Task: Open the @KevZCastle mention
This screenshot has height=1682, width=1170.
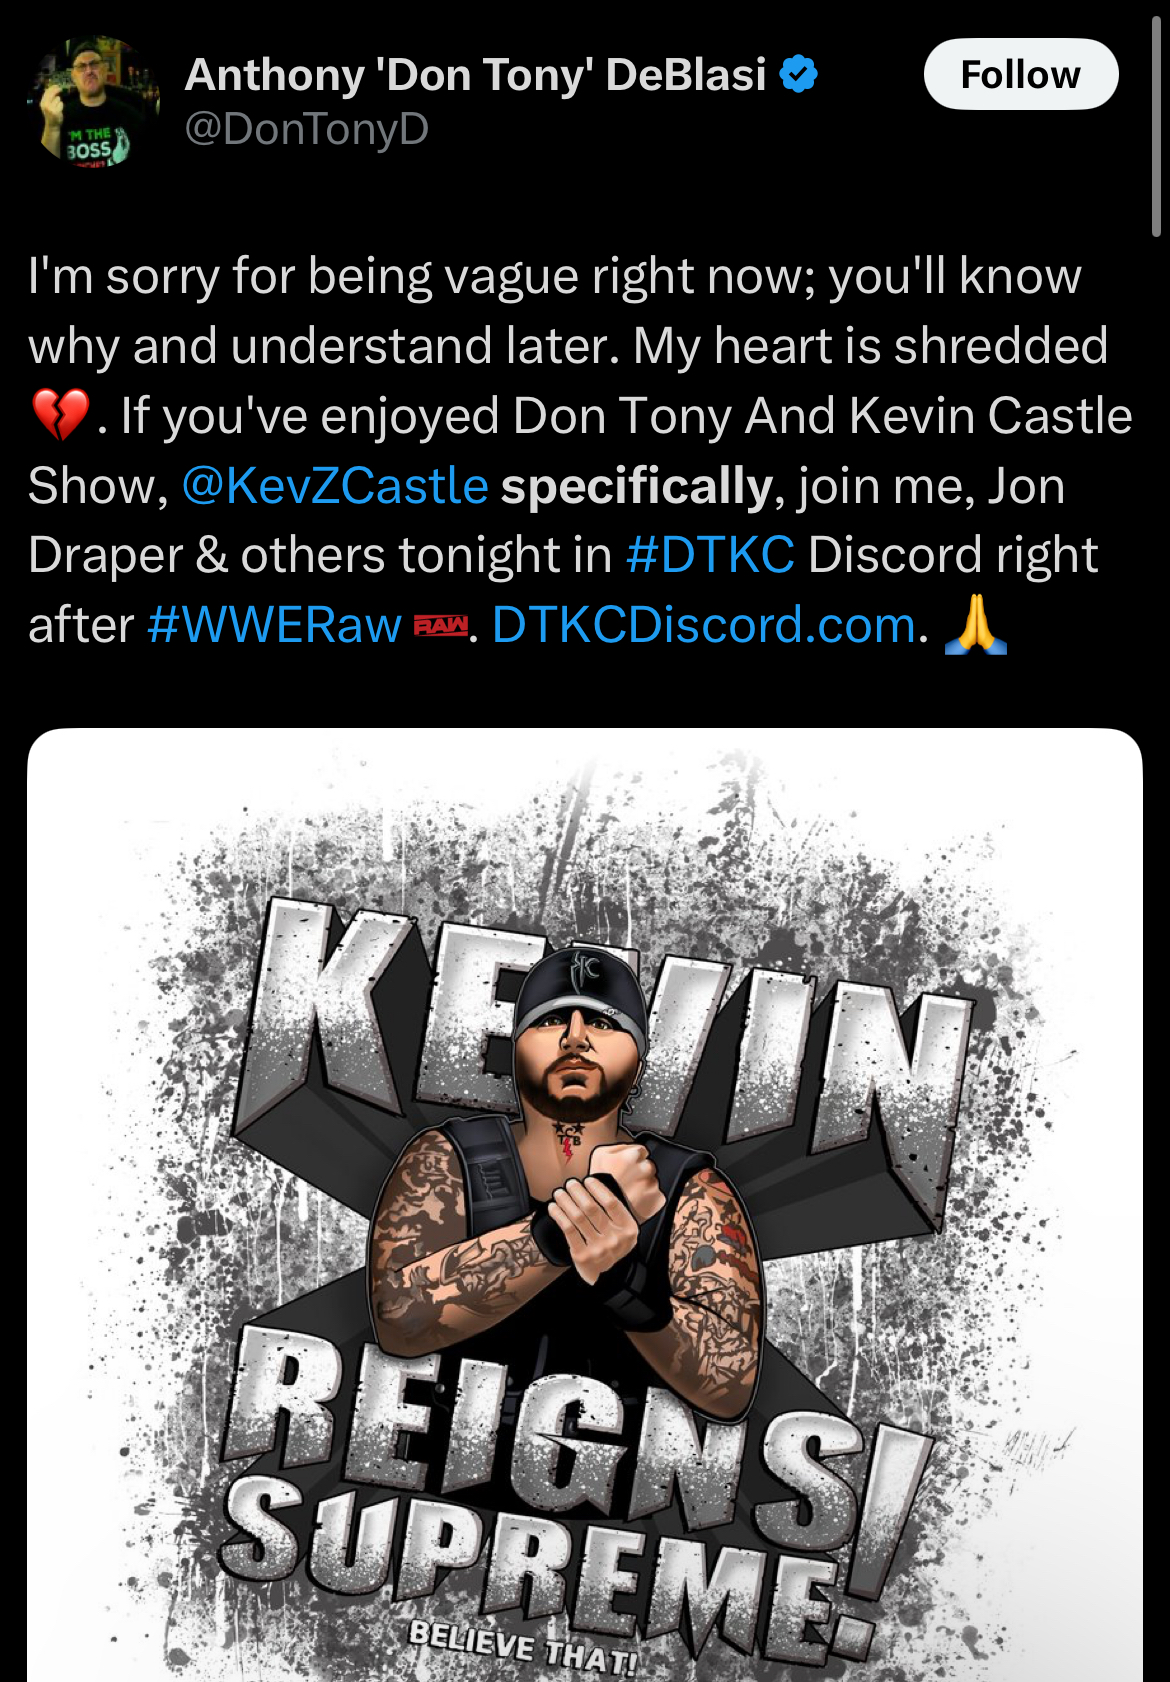Action: click(335, 487)
